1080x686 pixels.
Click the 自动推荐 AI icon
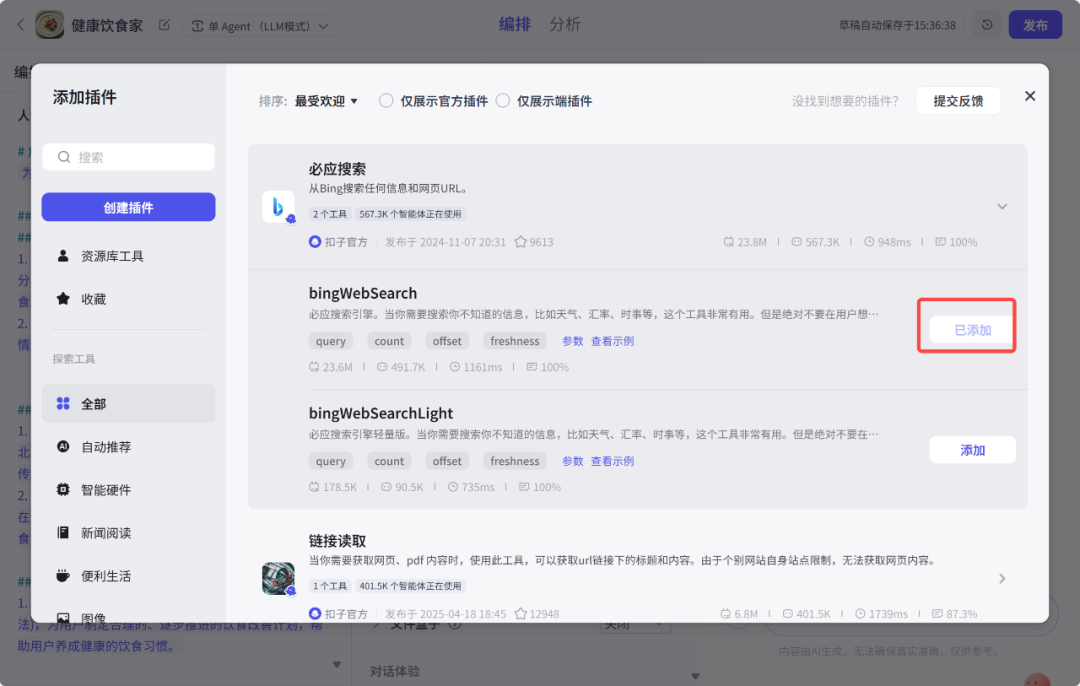click(63, 446)
